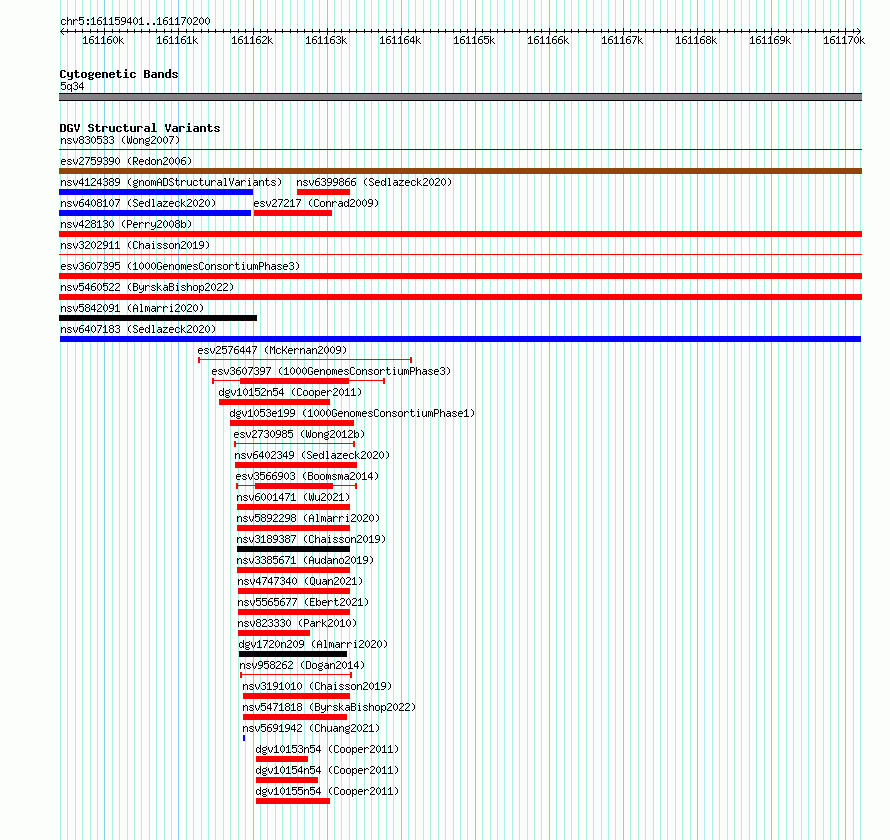The image size is (890, 840).
Task: Select the black nsv3189387 variant bar
Action: click(x=293, y=549)
